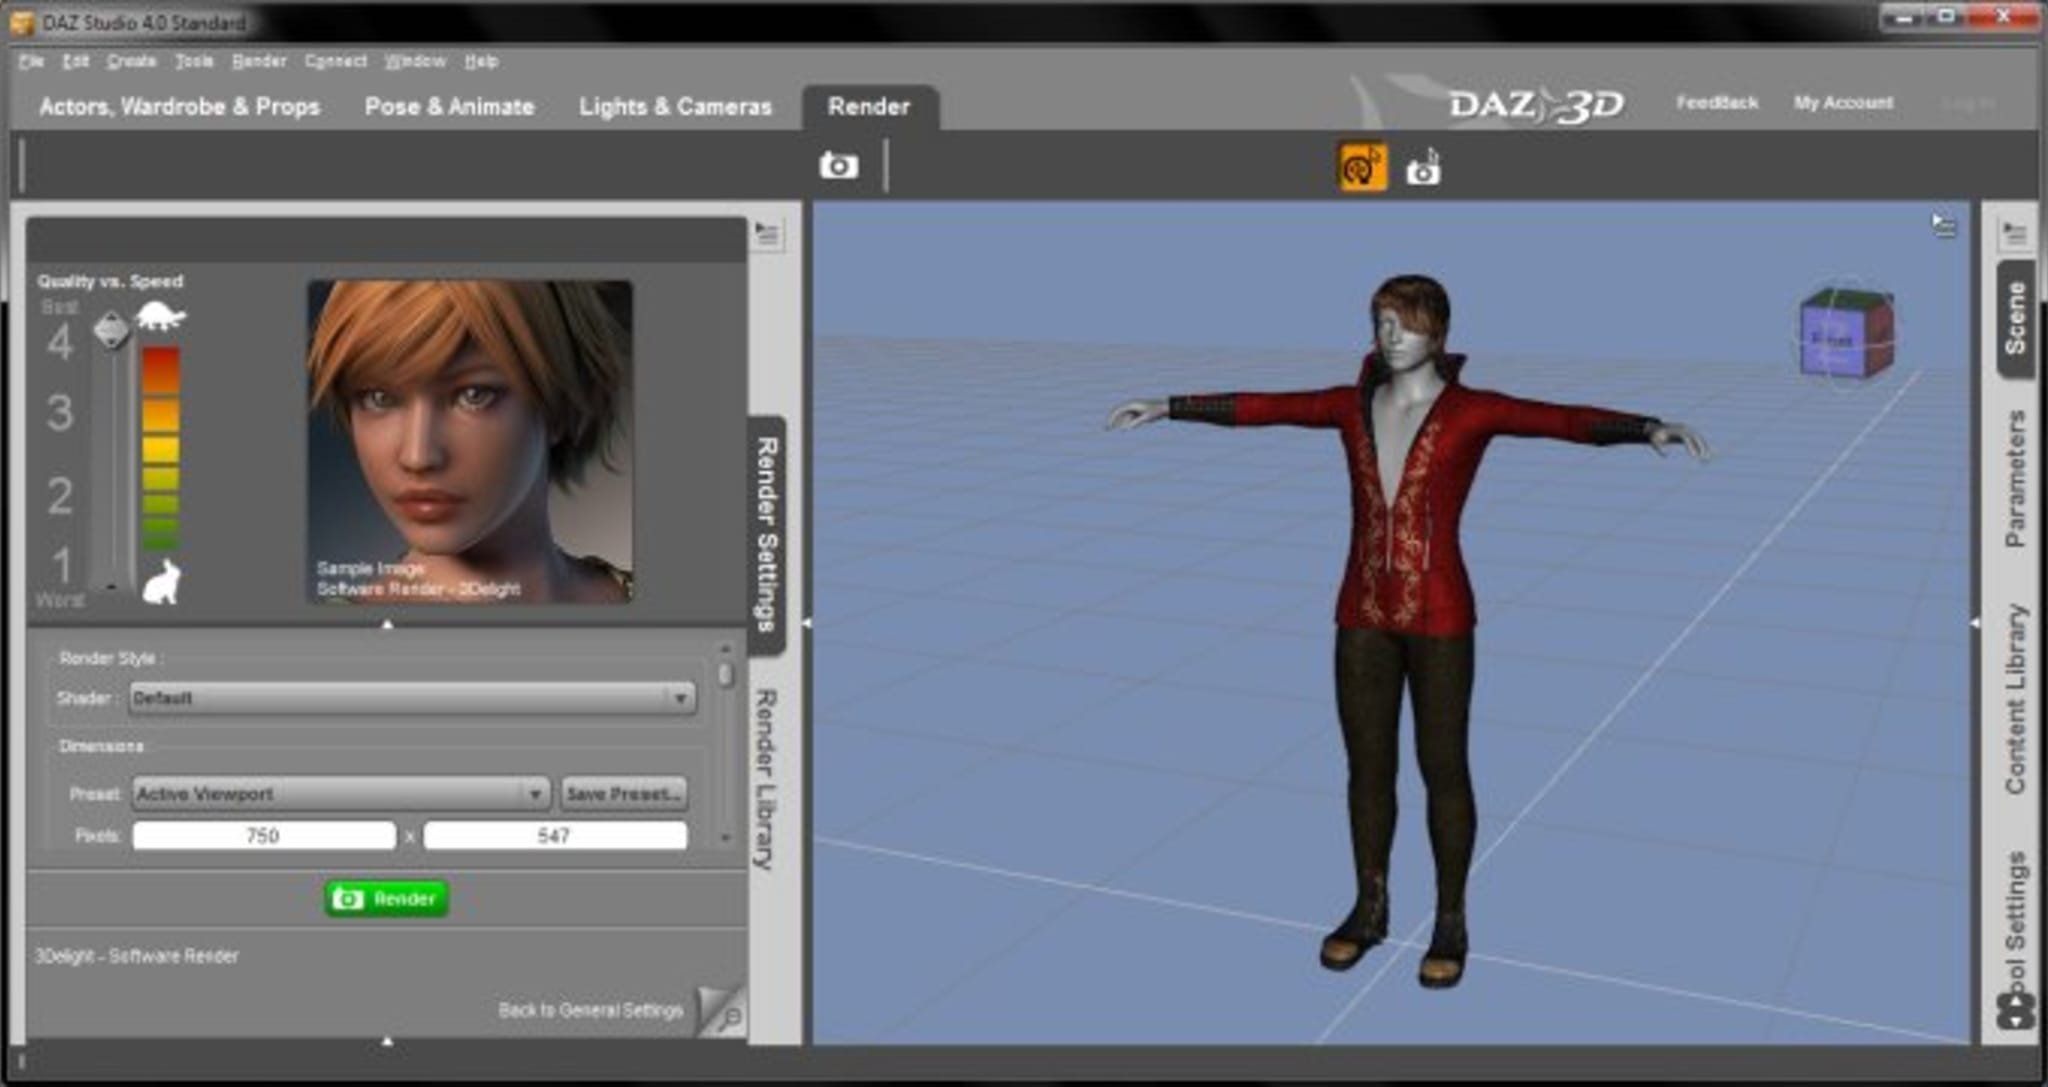2048x1087 pixels.
Task: Click the camera render icon in toolbar
Action: click(838, 165)
